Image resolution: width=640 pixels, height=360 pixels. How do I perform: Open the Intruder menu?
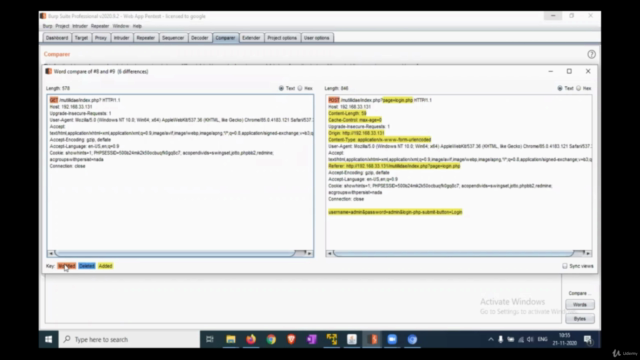click(80, 26)
